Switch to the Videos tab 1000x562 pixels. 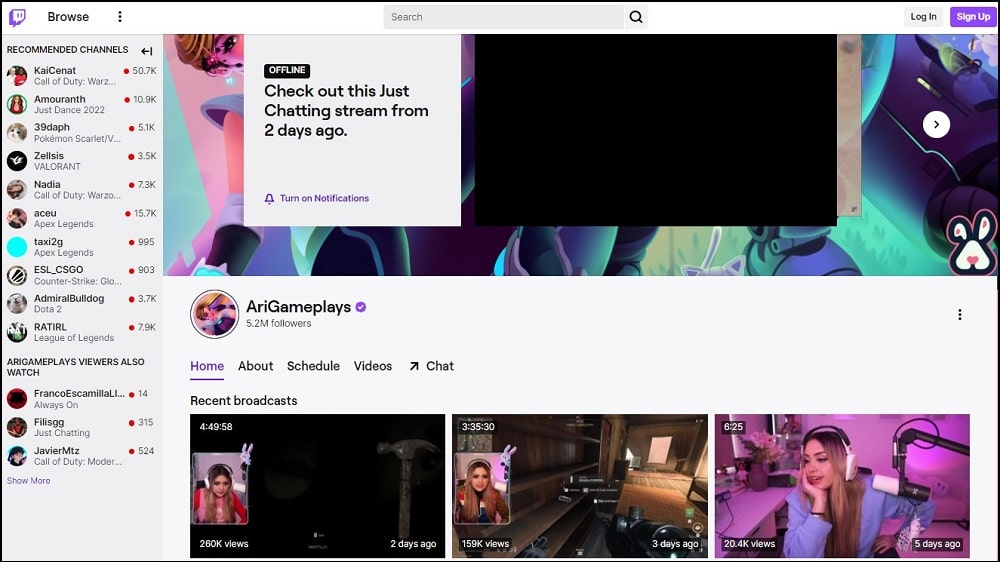[x=373, y=366]
